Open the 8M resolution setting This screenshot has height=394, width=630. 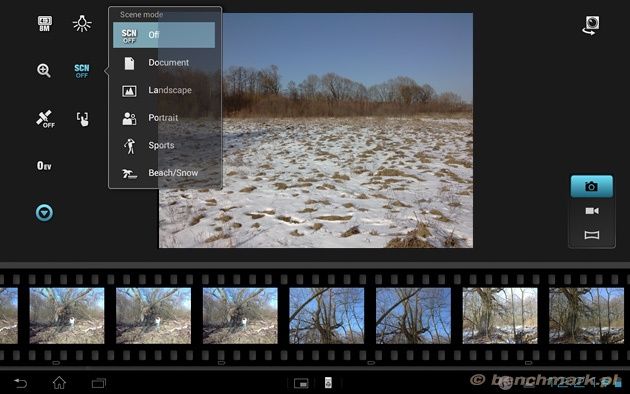pyautogui.click(x=44, y=23)
